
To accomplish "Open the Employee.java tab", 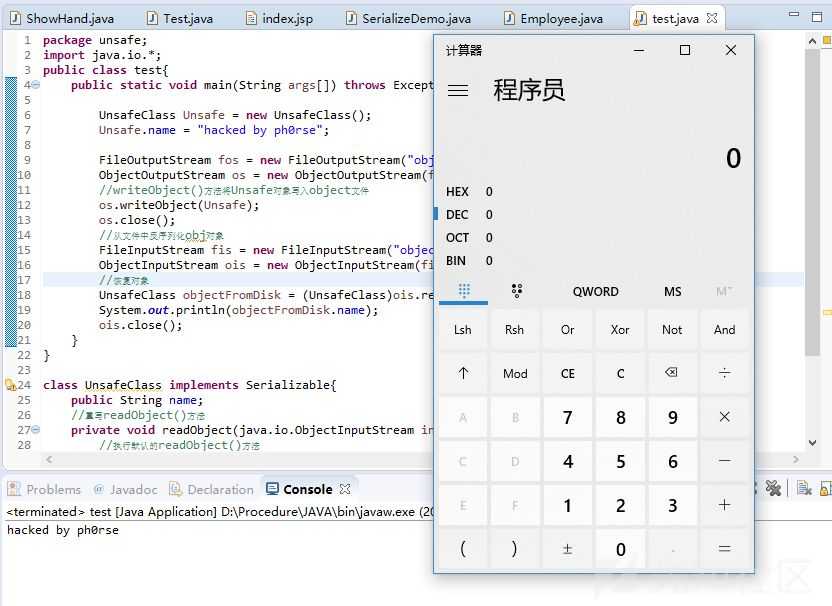I will point(554,19).
